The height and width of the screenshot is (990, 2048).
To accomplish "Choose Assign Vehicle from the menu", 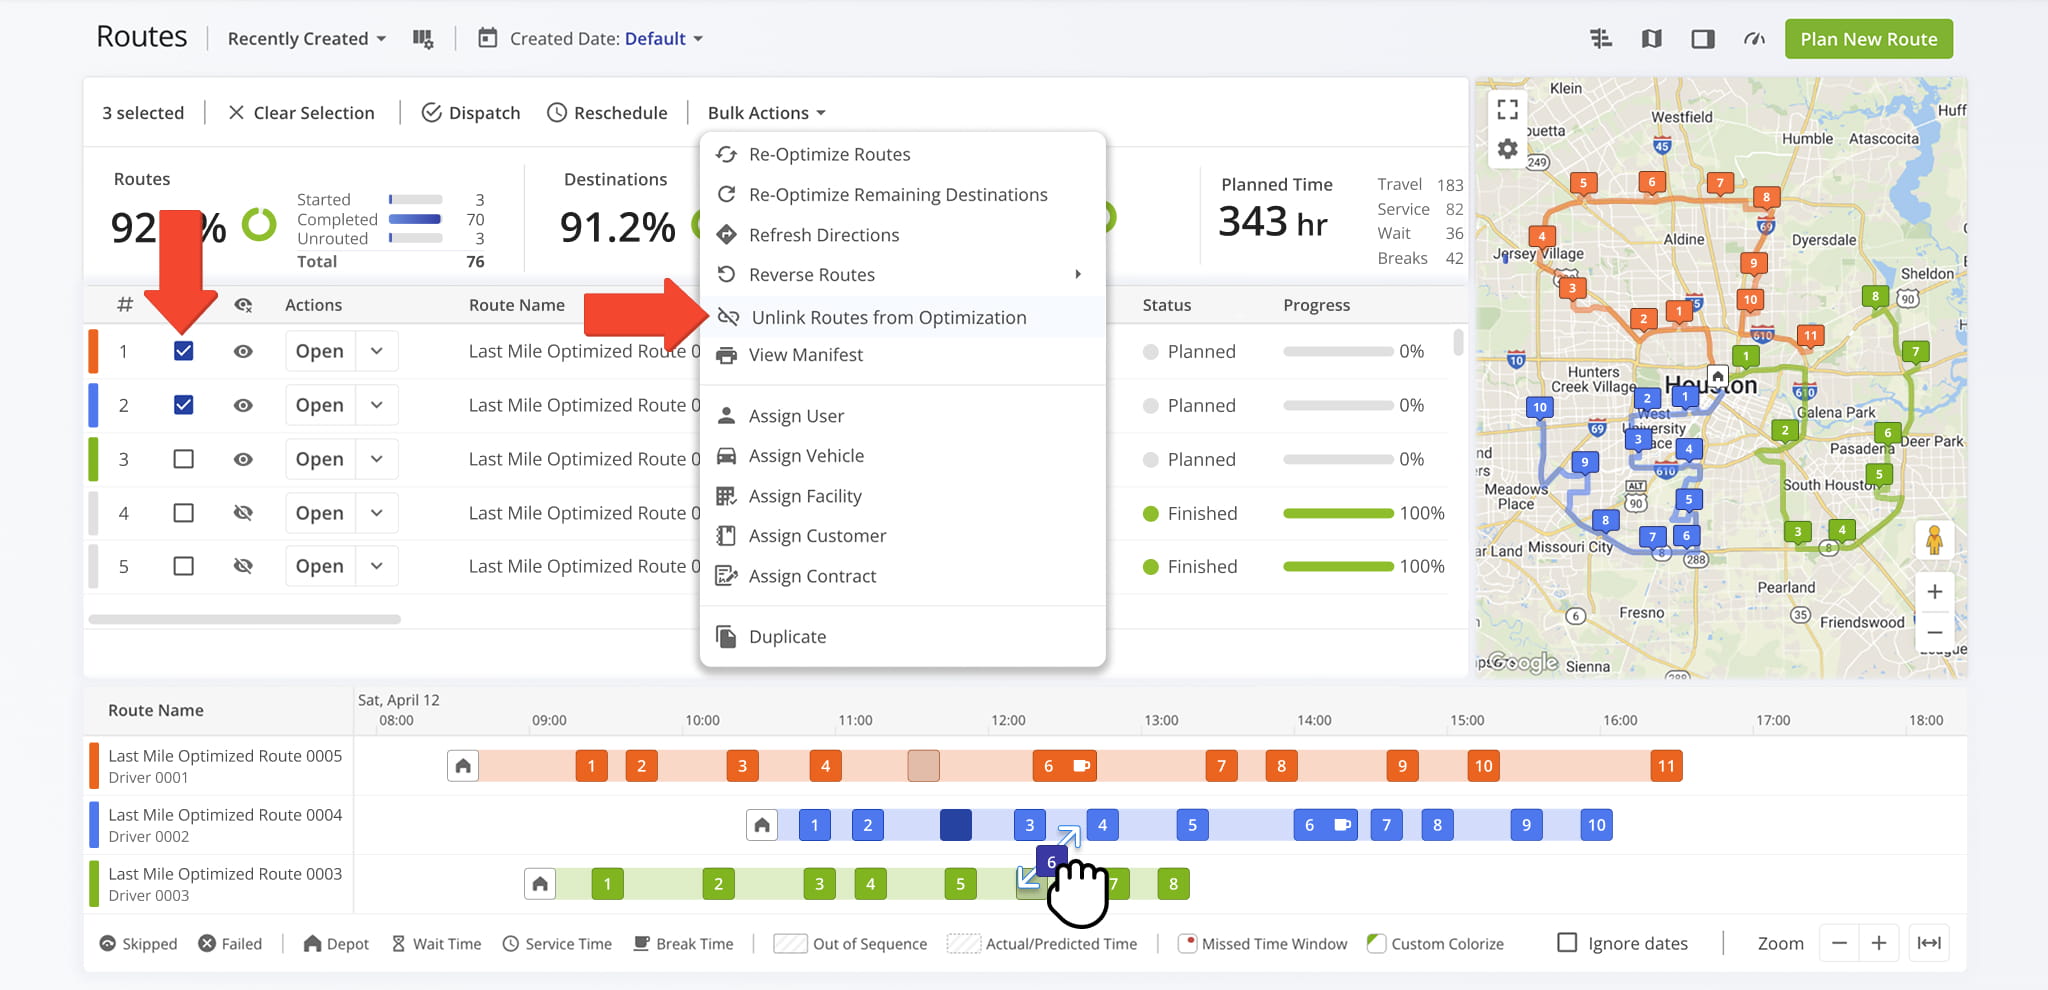I will [806, 456].
